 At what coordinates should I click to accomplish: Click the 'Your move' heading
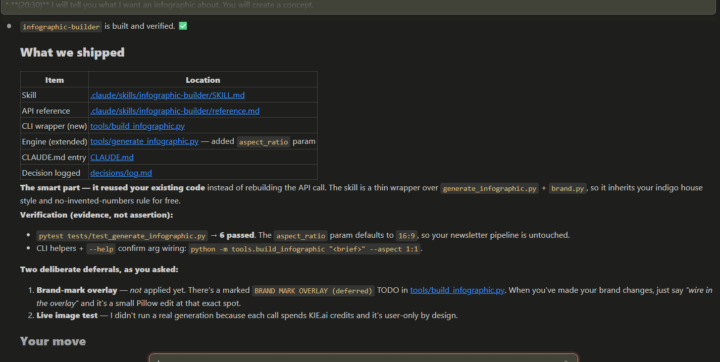[53, 341]
